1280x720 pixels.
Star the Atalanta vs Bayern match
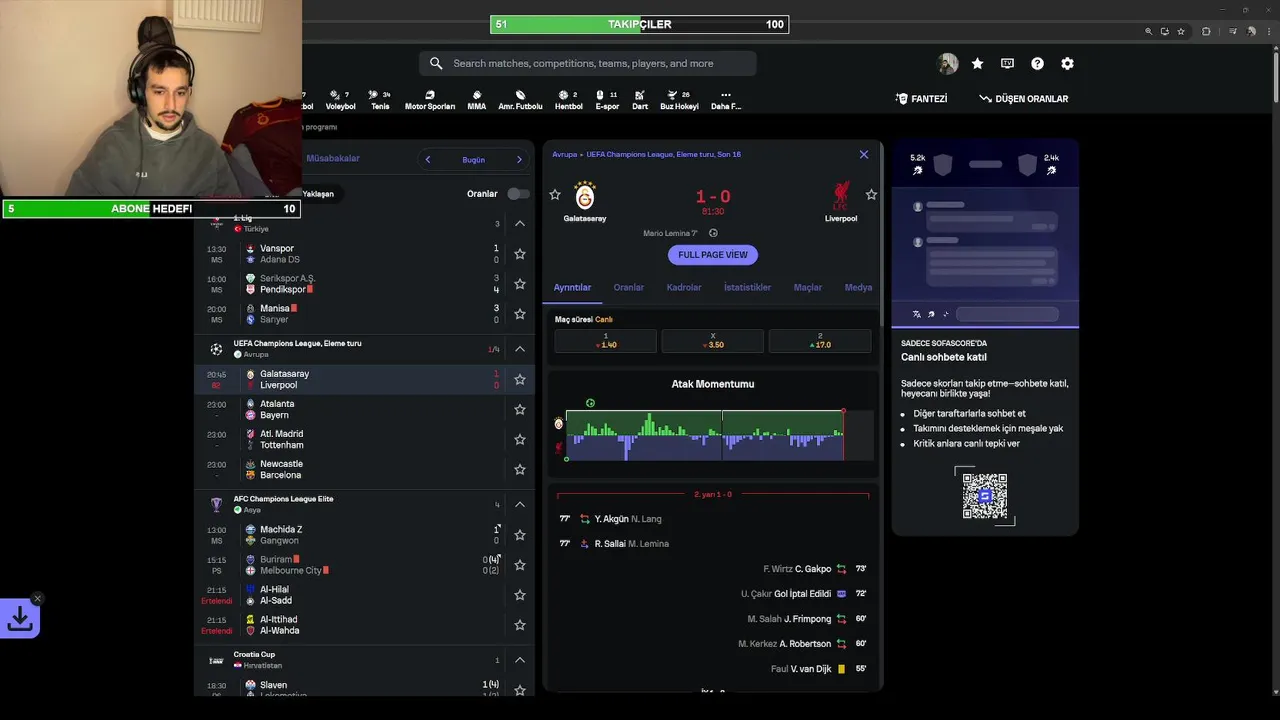tap(520, 409)
